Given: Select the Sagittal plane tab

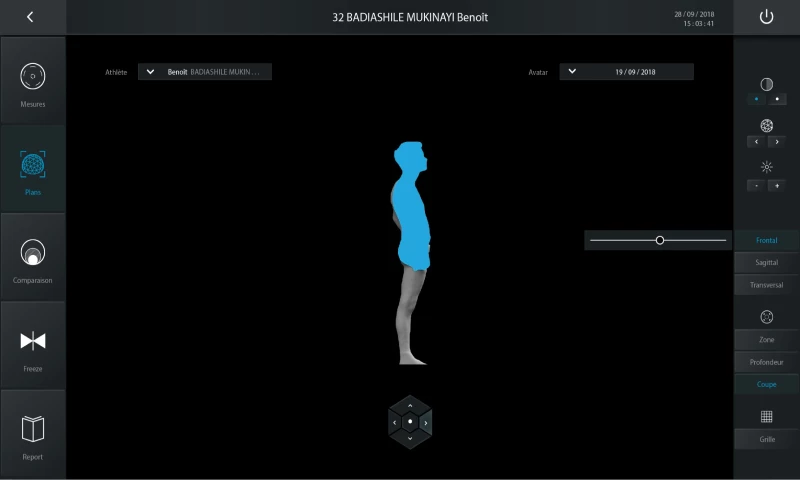Looking at the screenshot, I should point(766,262).
